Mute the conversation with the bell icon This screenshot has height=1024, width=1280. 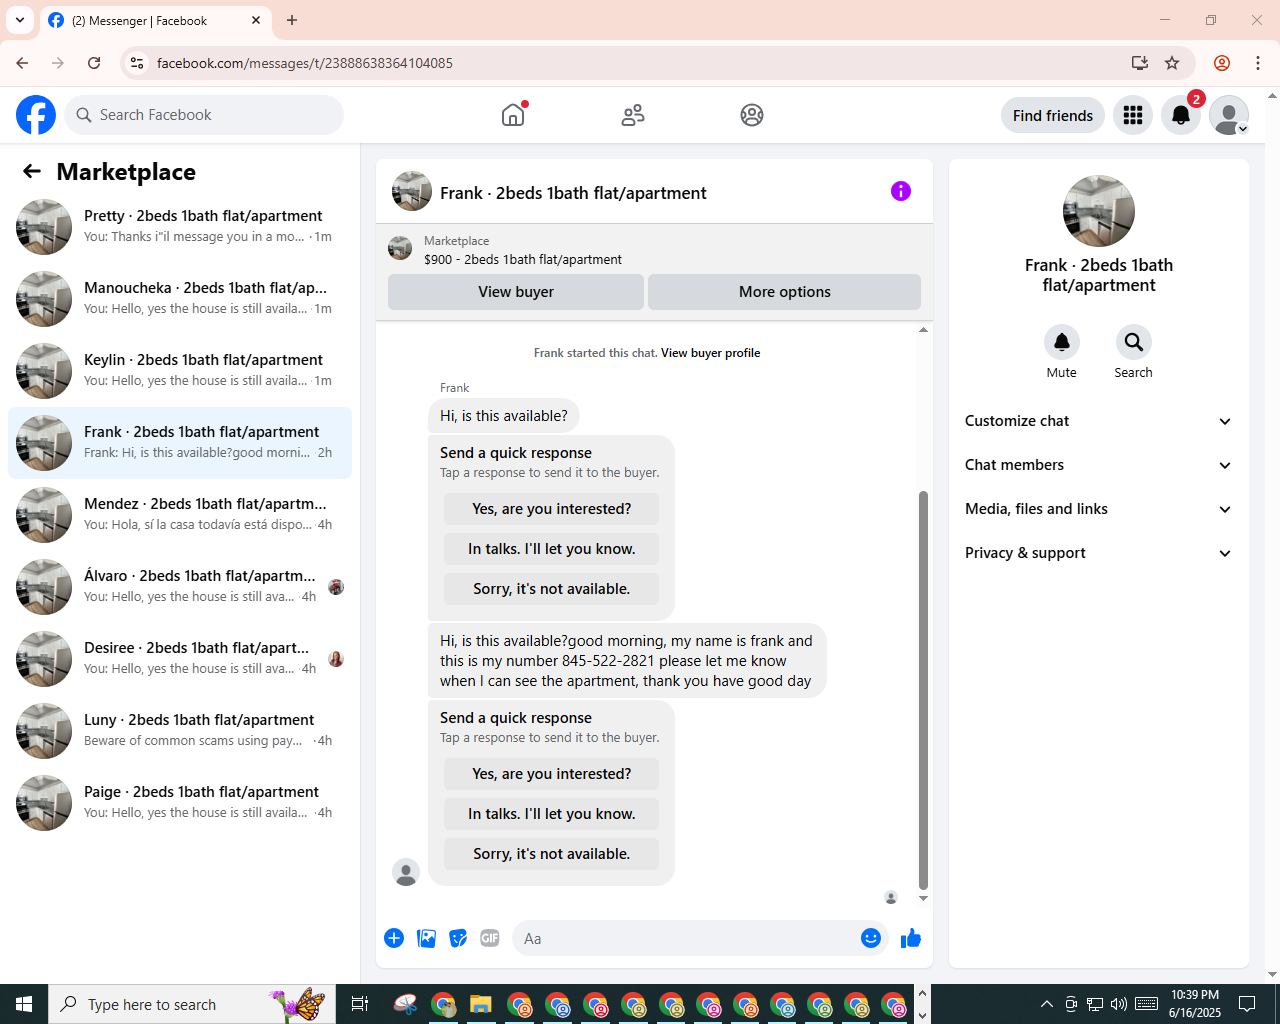(x=1062, y=342)
